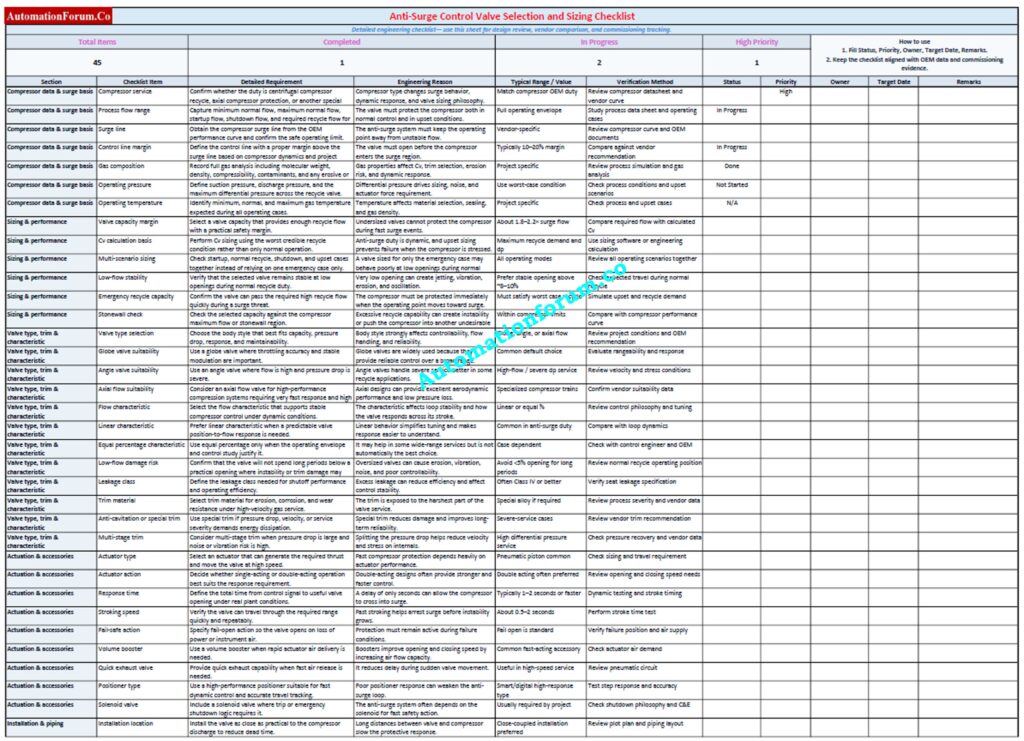Screen dimensions: 1024x741
Task: Select the Remarks column header
Action: pyautogui.click(x=968, y=82)
